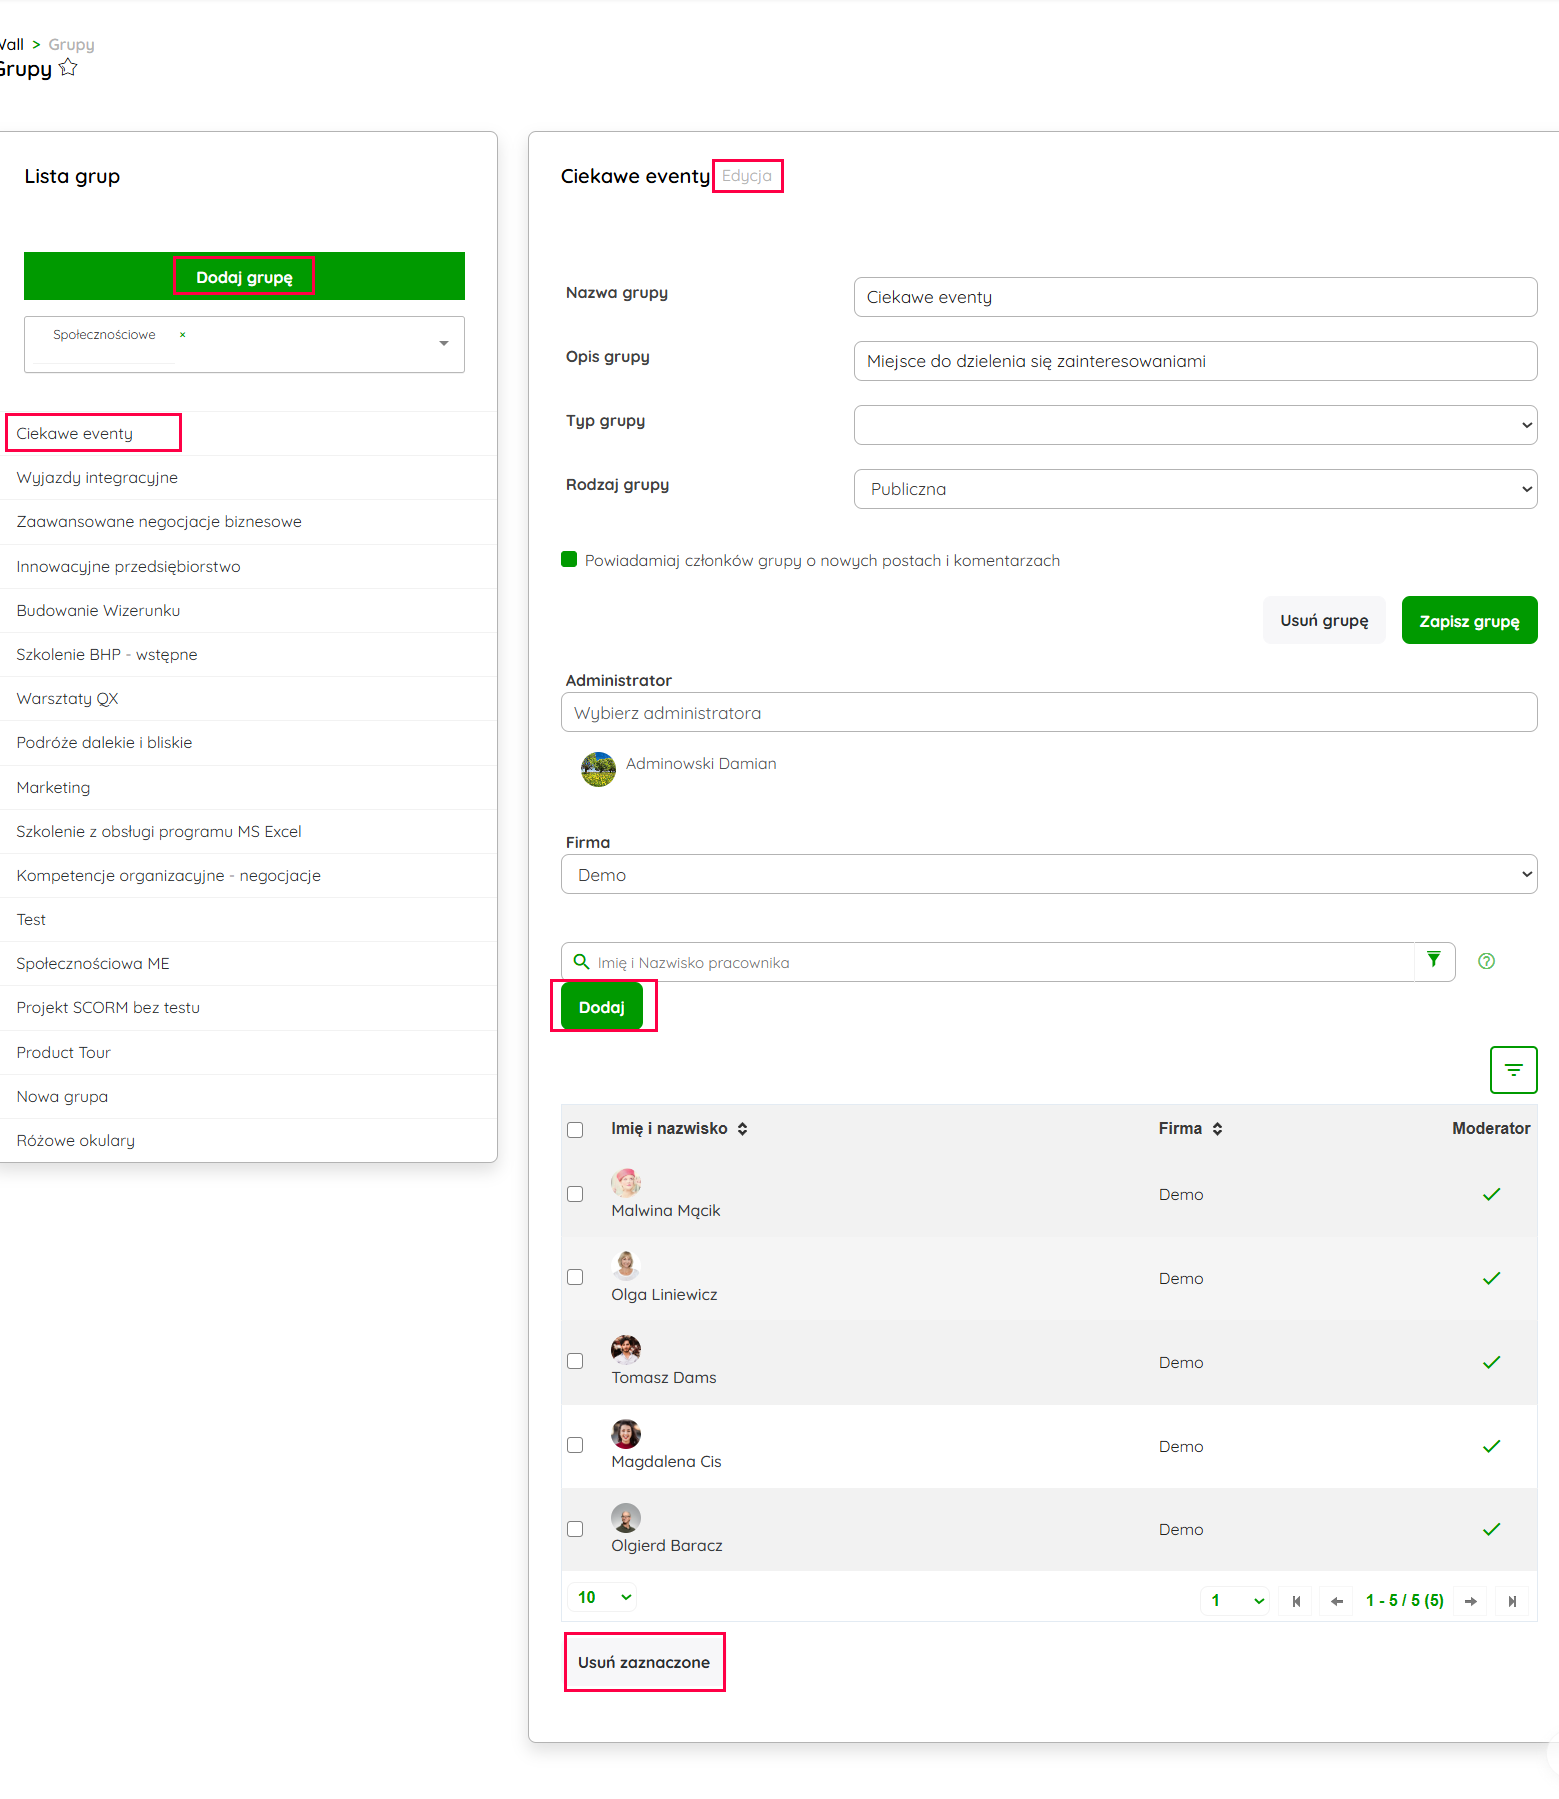Go to the next page arrow
This screenshot has width=1559, height=1799.
1470,1601
